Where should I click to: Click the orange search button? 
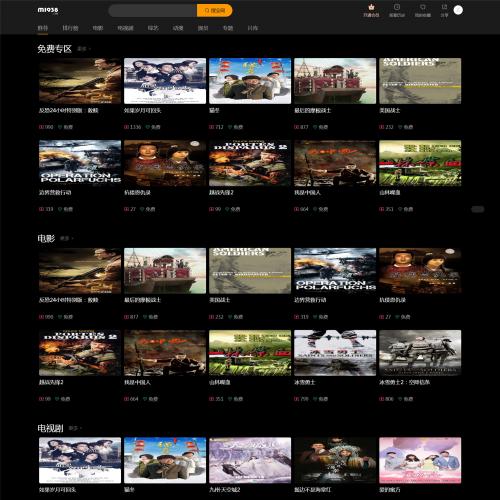214,11
